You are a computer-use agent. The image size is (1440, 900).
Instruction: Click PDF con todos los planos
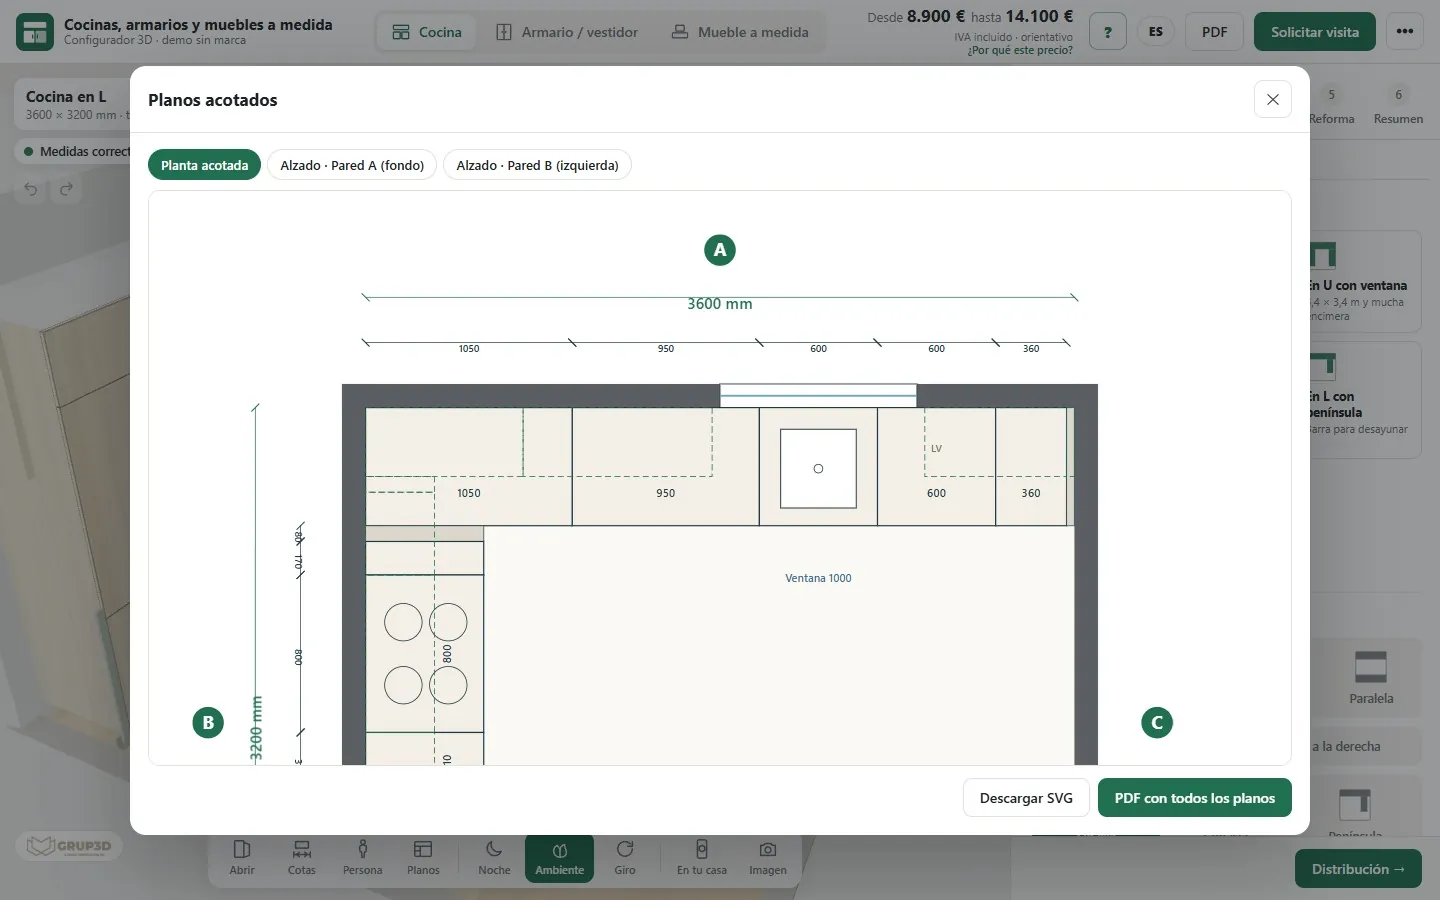[1194, 798]
